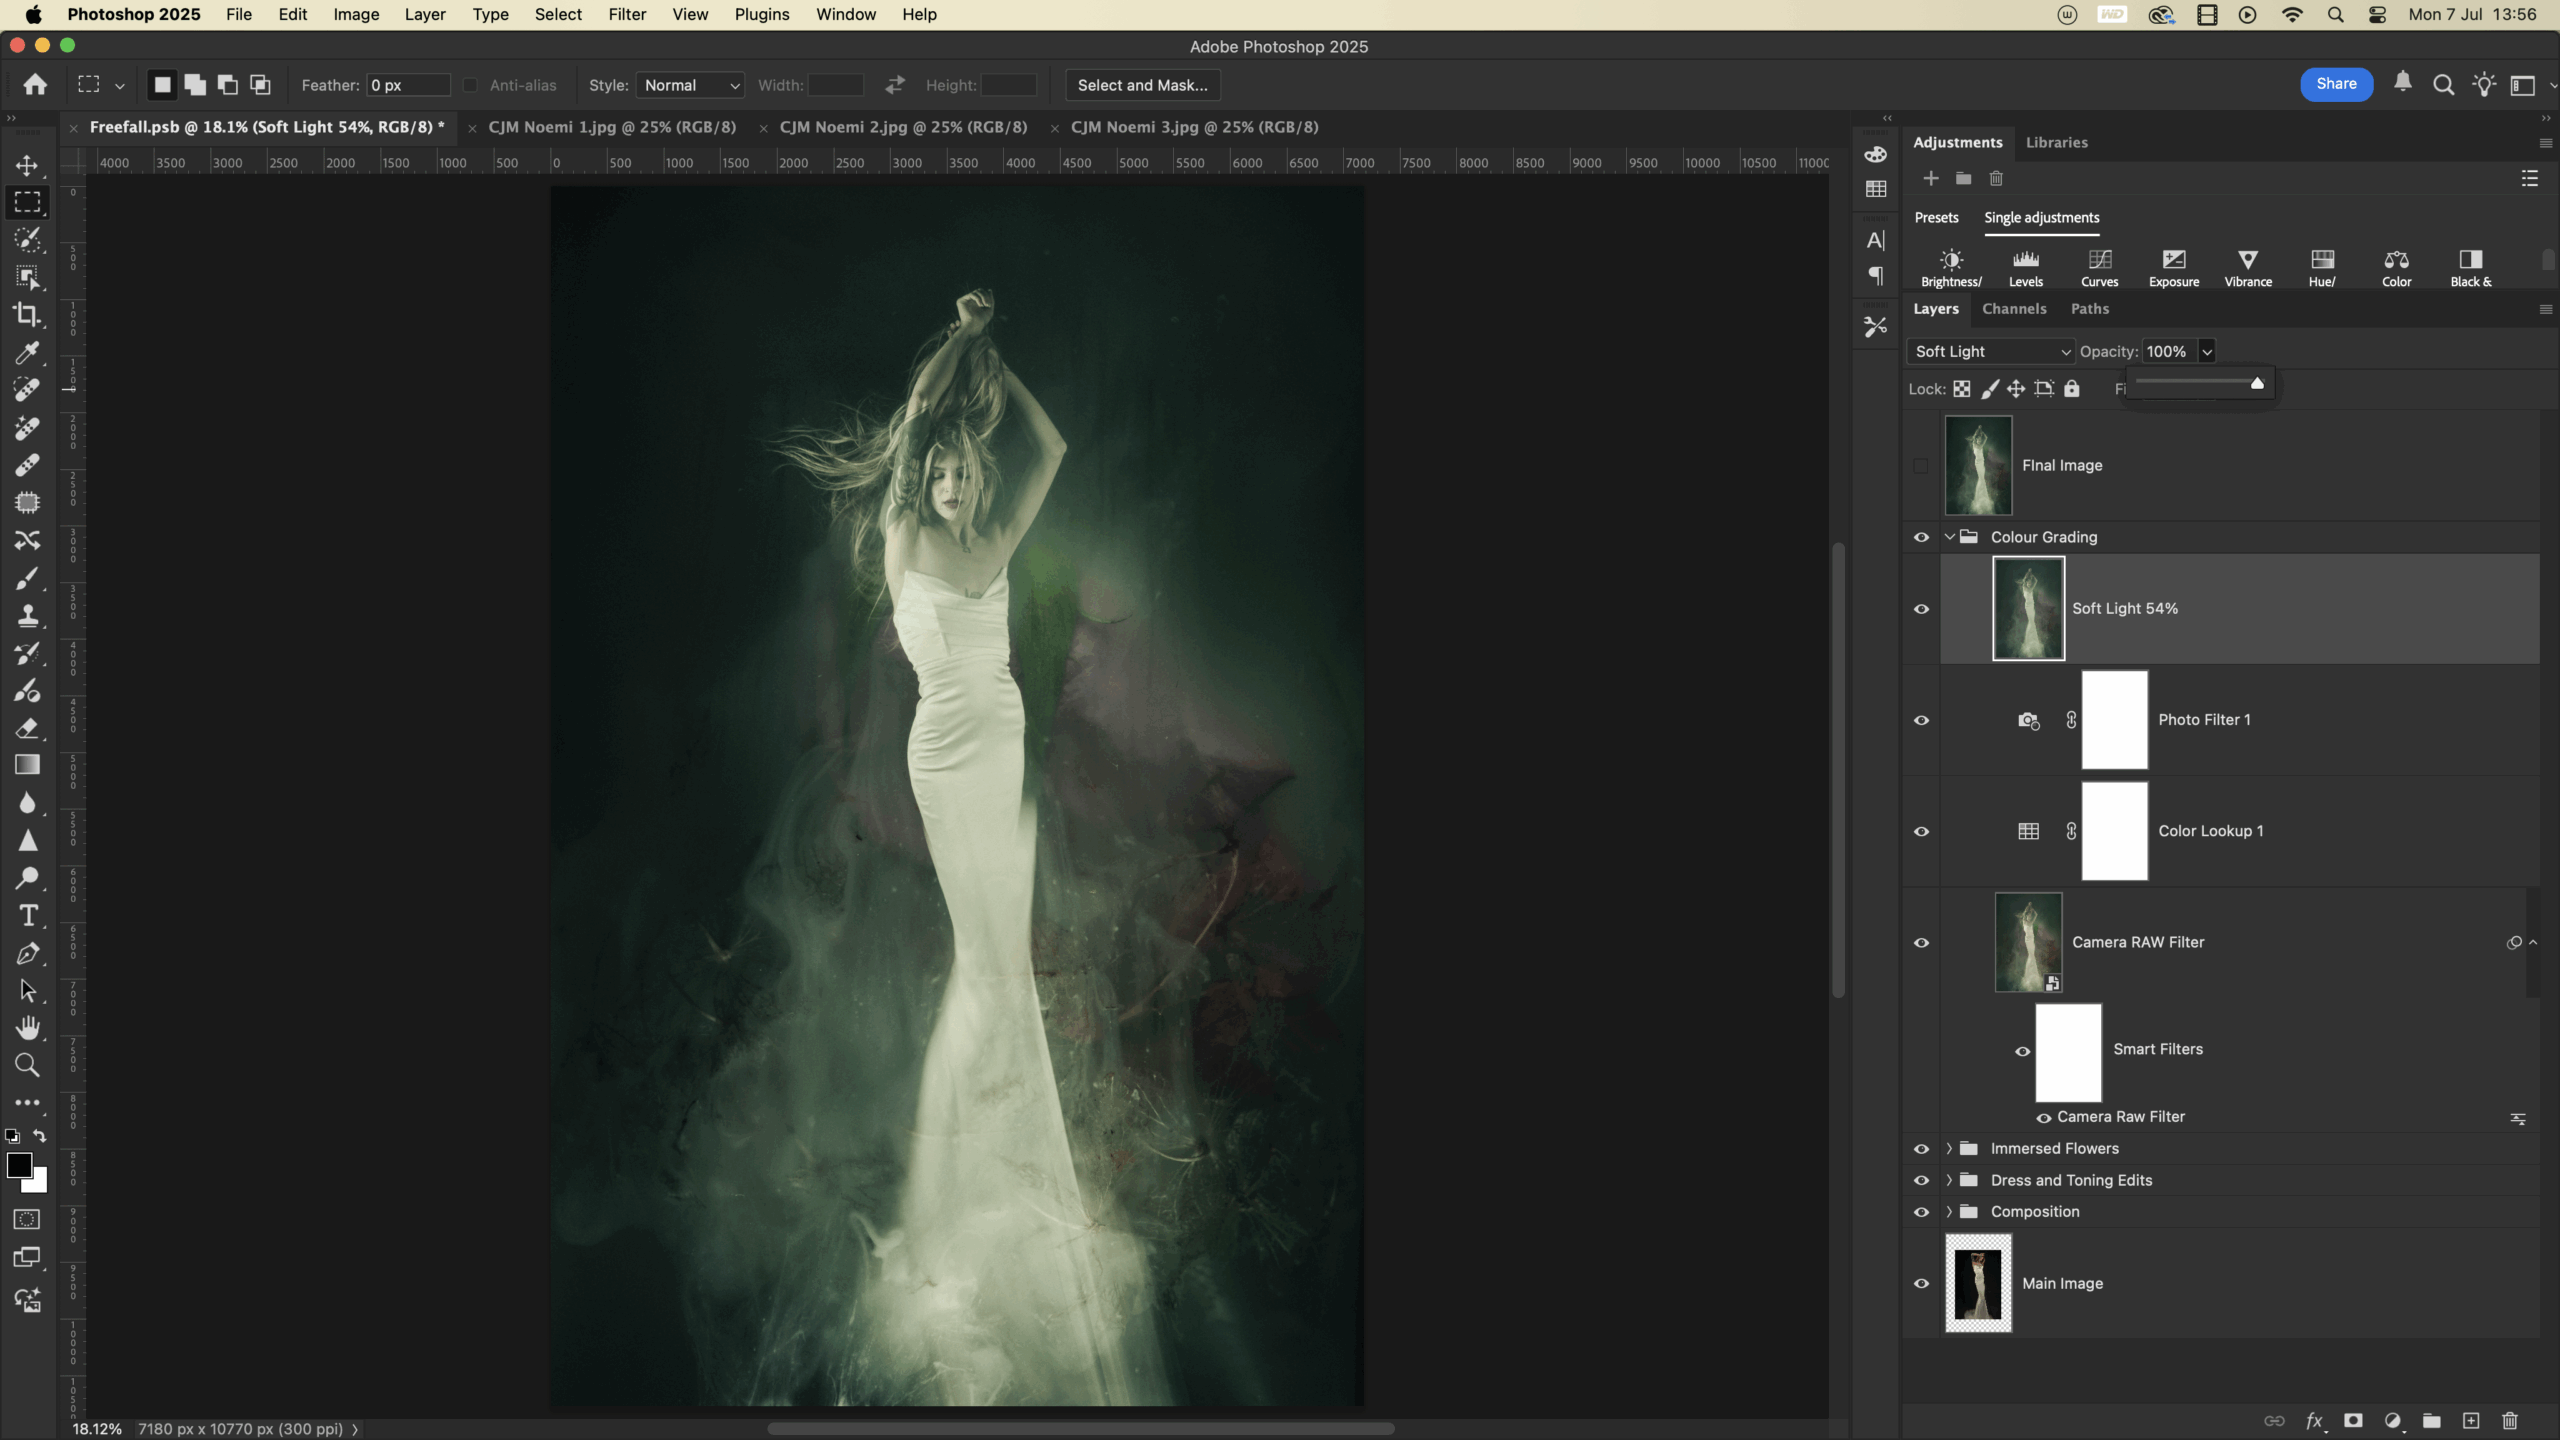Select the Crop tool

click(27, 315)
